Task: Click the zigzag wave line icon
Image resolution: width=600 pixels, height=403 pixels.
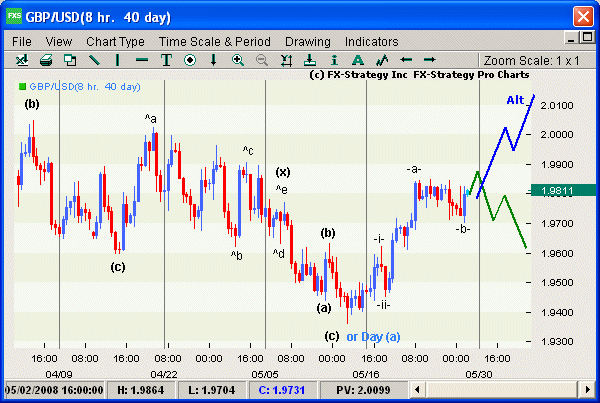Action: (x=382, y=60)
